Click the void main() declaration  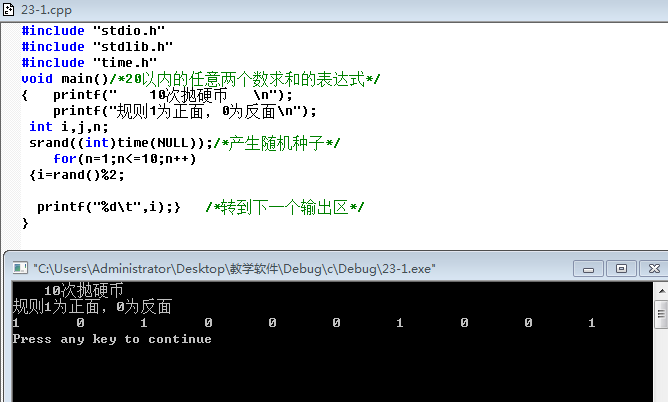pos(65,79)
